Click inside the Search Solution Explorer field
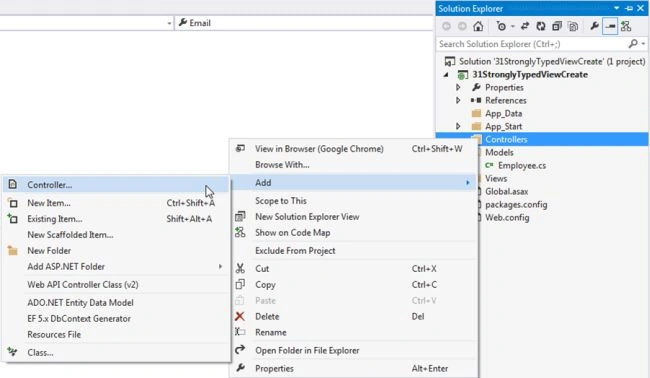Image resolution: width=650 pixels, height=378 pixels. pos(533,44)
